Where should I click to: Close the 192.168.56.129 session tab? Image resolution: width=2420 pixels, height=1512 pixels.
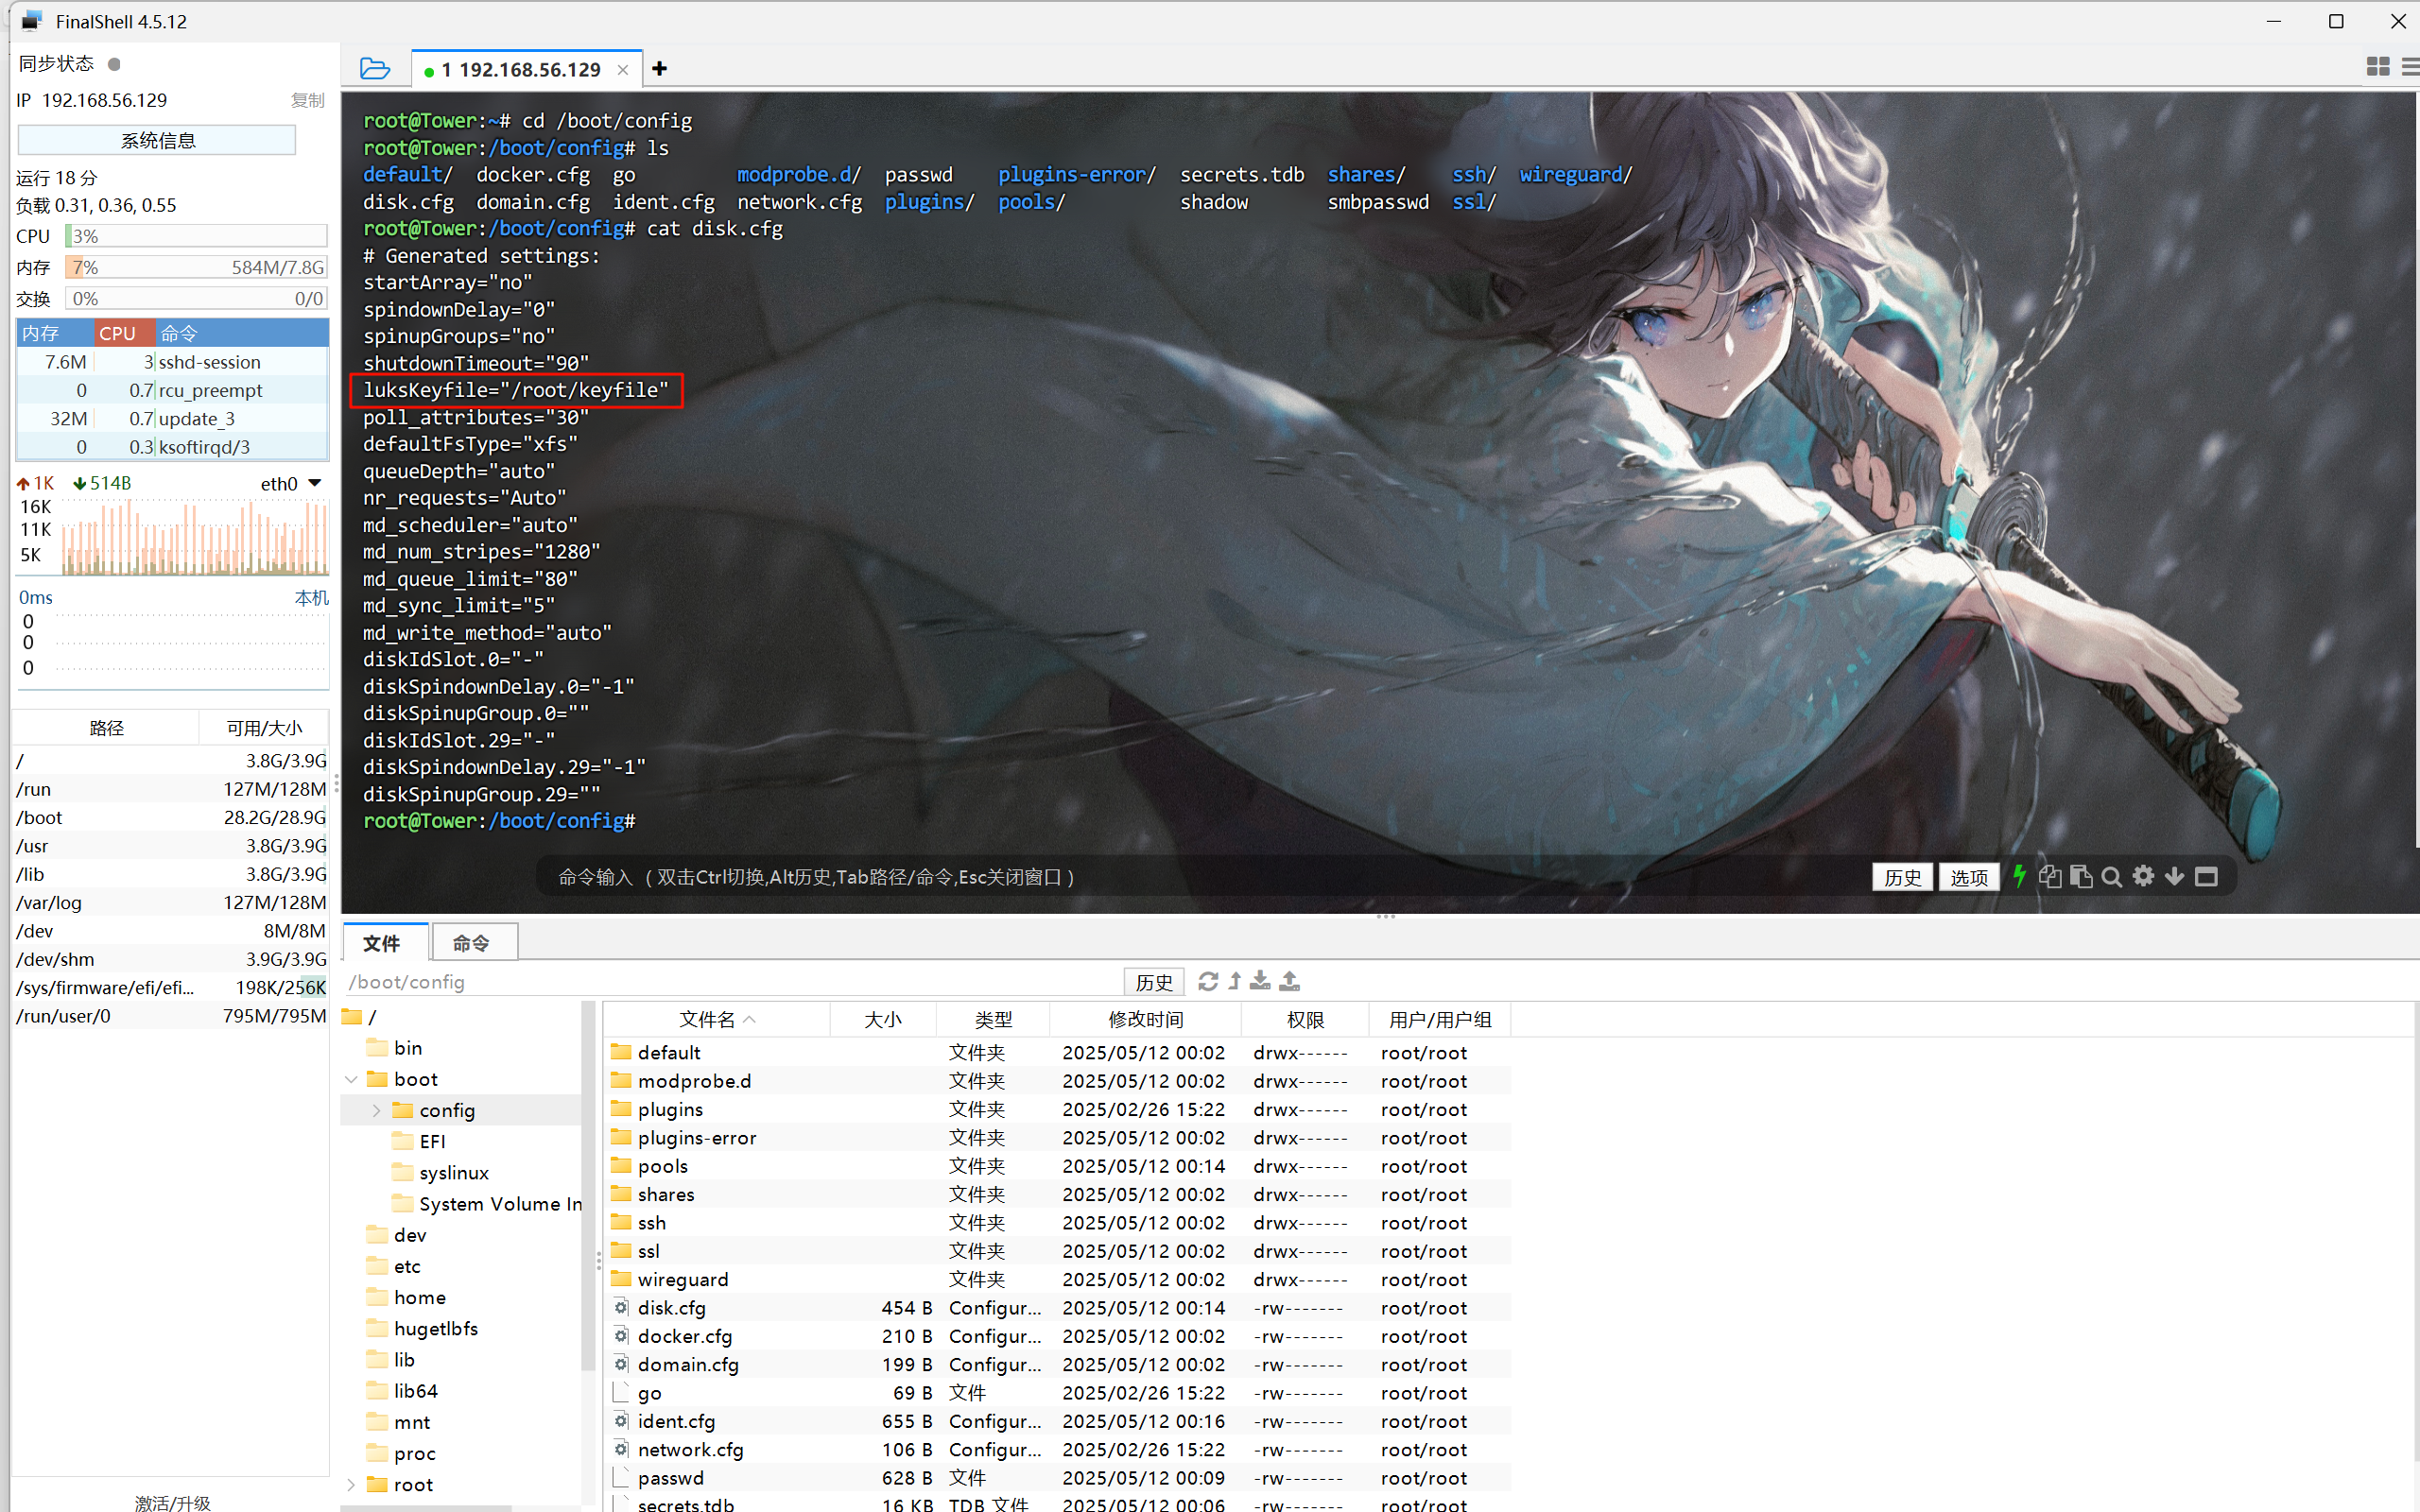[623, 69]
